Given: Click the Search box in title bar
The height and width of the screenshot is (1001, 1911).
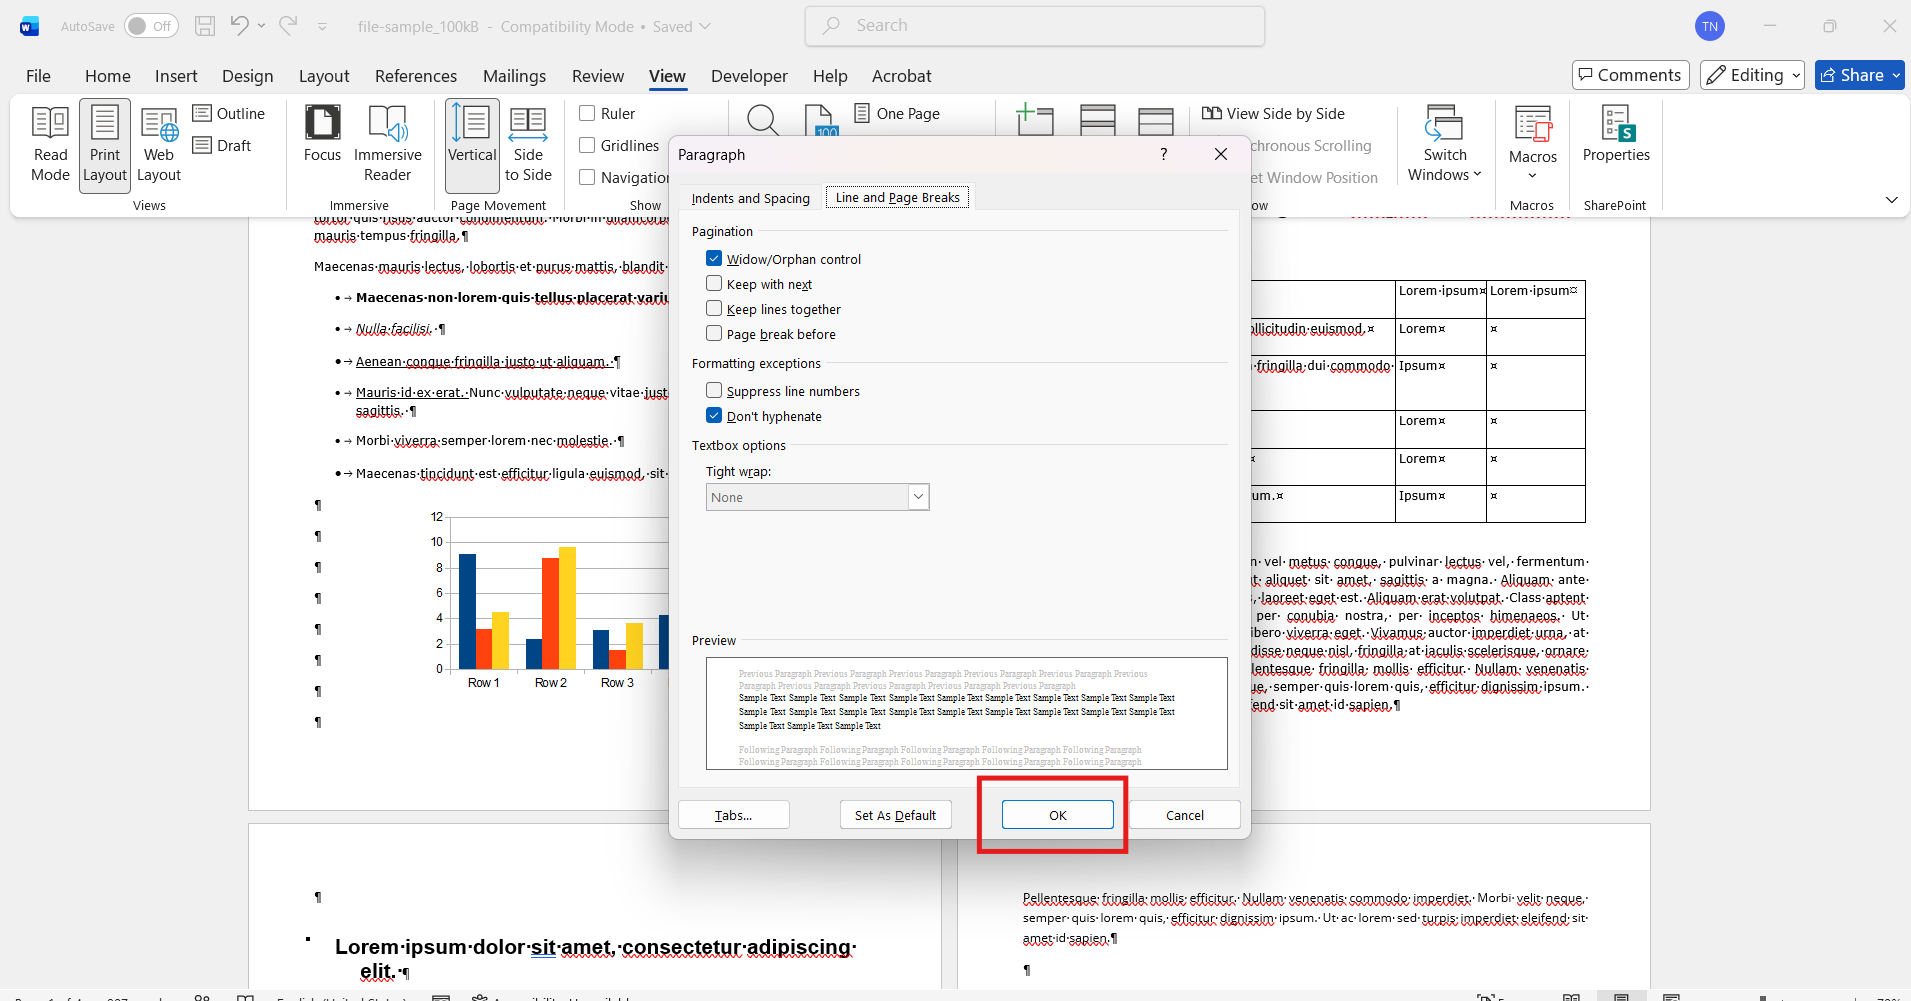Looking at the screenshot, I should (x=1035, y=26).
